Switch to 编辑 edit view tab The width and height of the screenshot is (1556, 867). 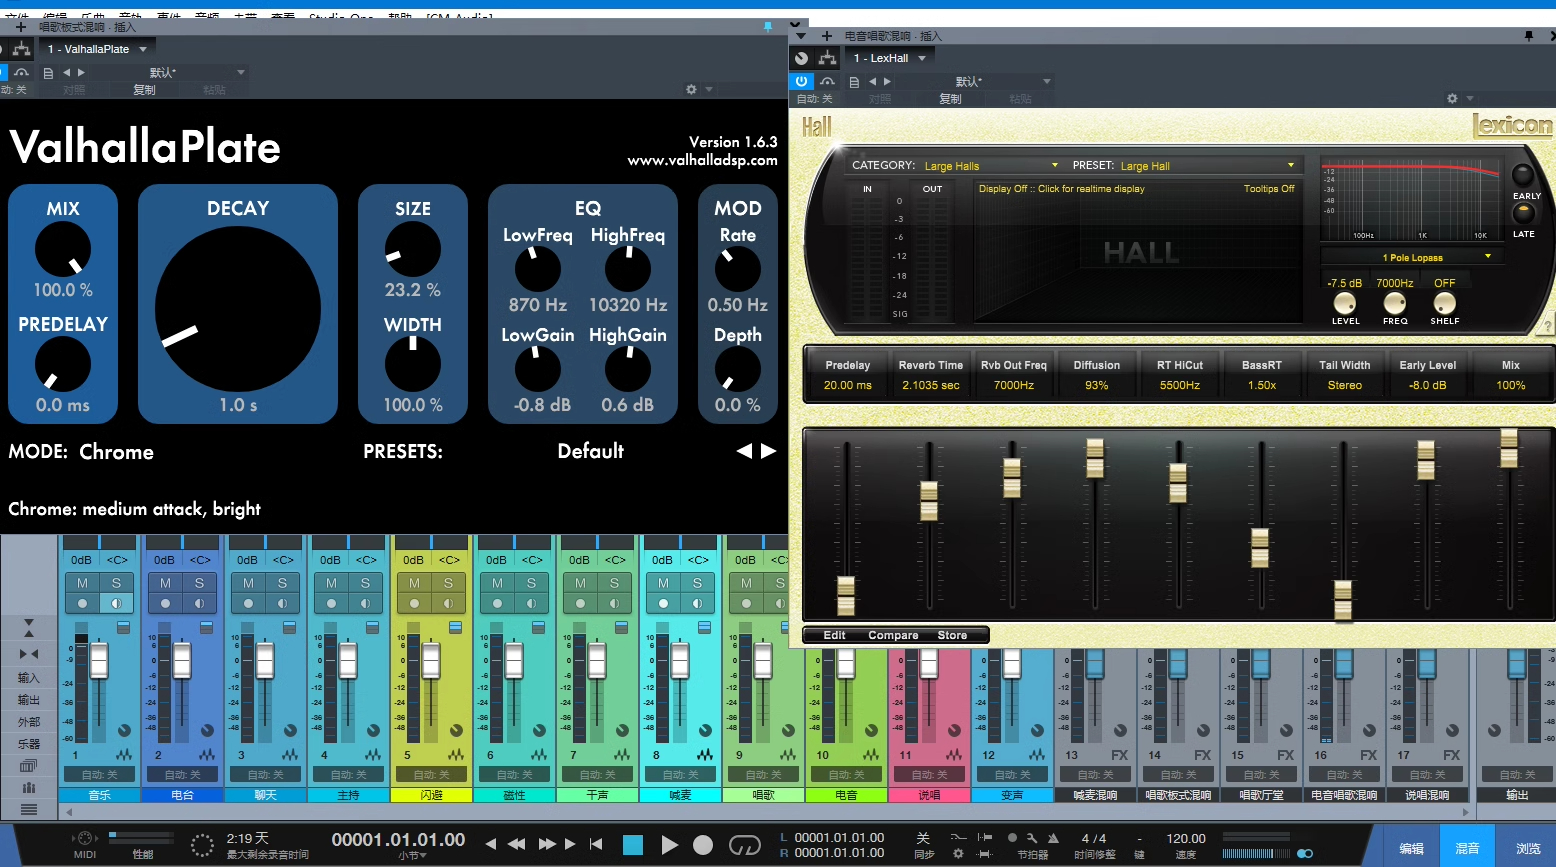[1411, 848]
